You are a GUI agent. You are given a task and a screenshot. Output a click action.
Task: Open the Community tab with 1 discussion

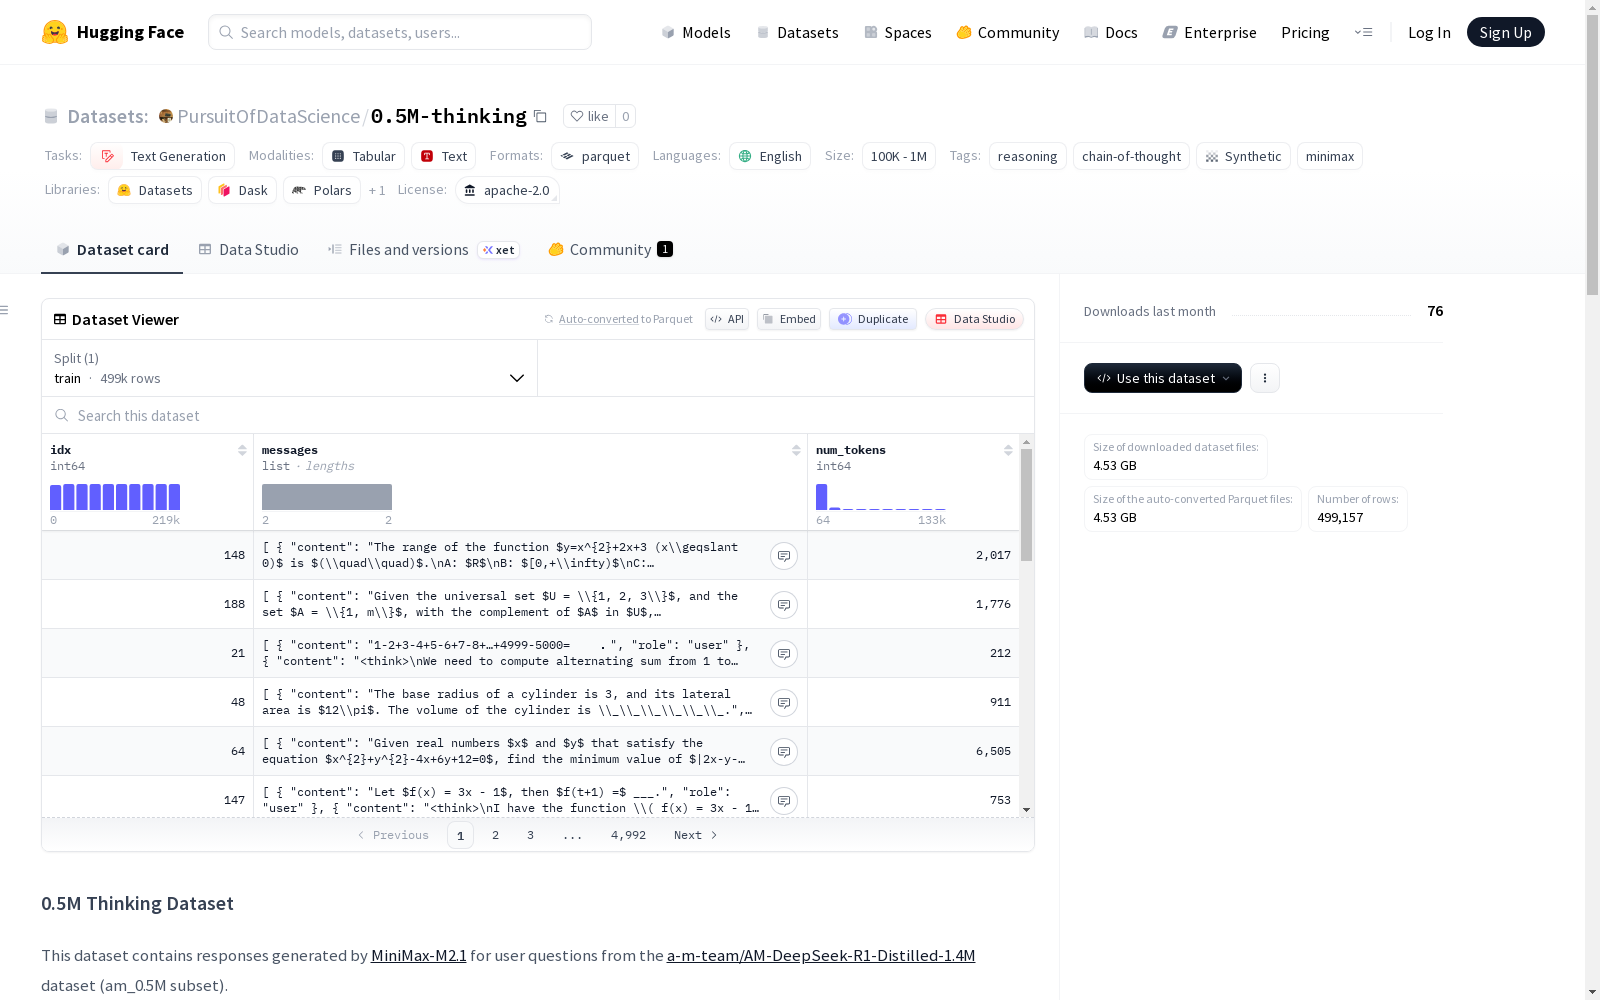point(610,250)
